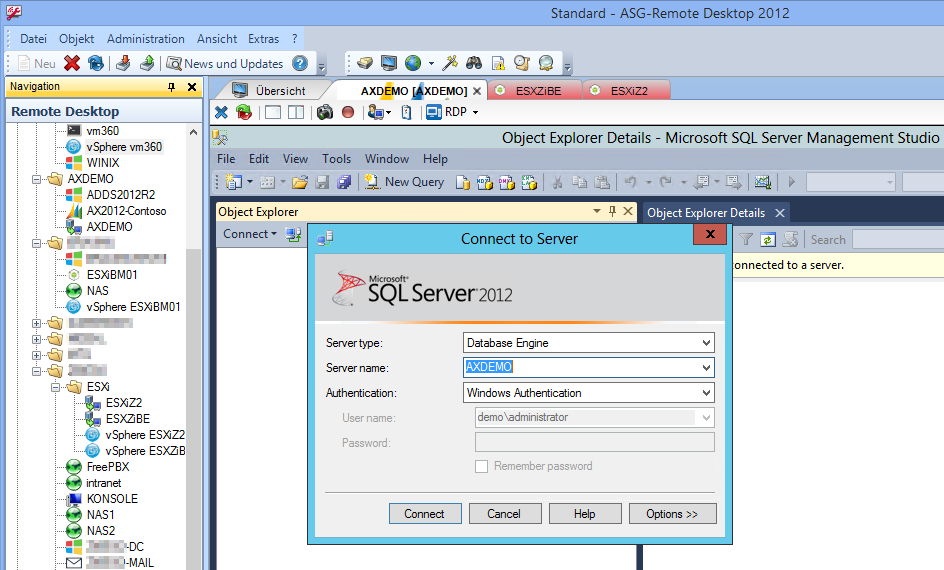Toggle the Remember password checkbox
The image size is (944, 570).
pos(481,466)
